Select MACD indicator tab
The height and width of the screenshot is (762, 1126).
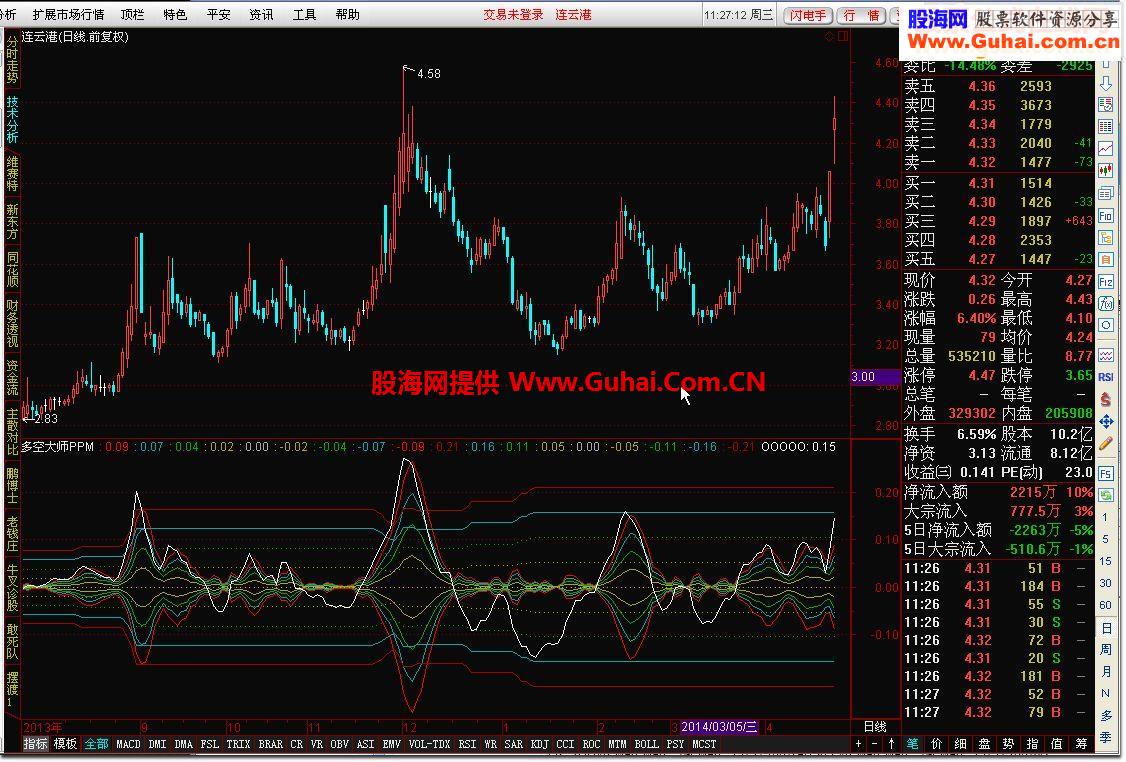129,745
